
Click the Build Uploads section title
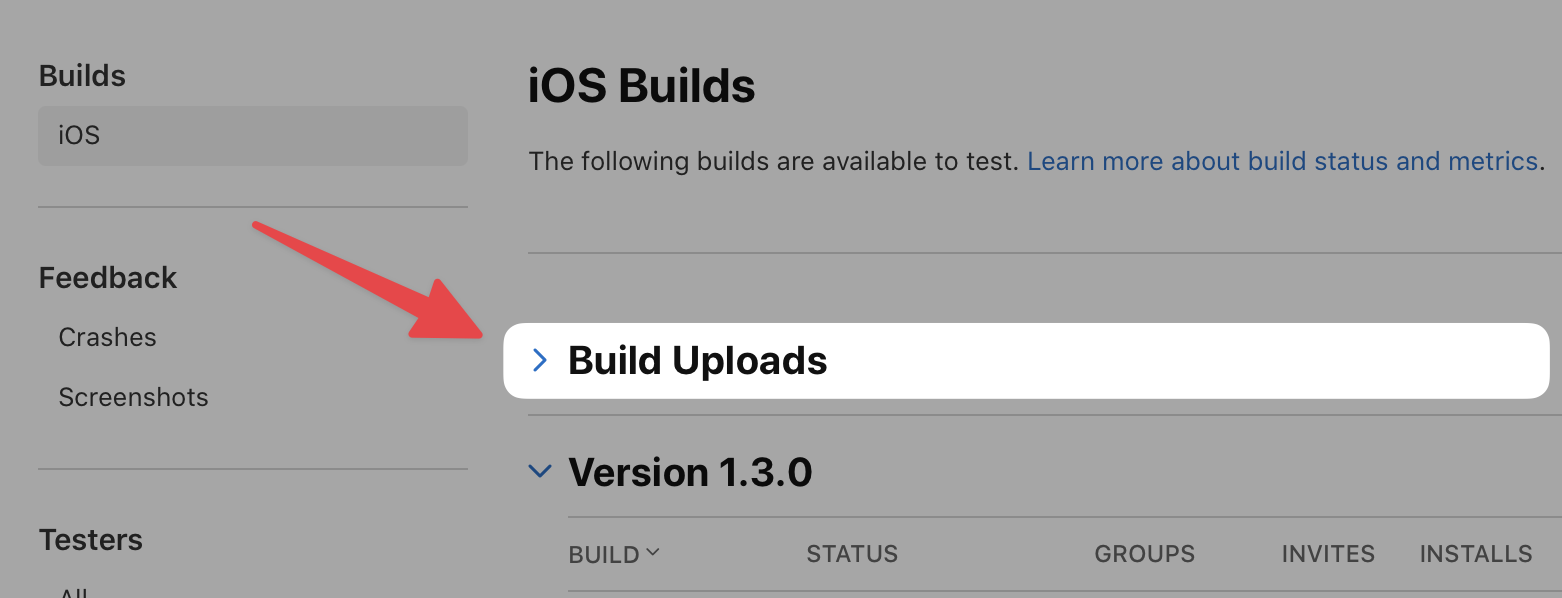[x=697, y=360]
